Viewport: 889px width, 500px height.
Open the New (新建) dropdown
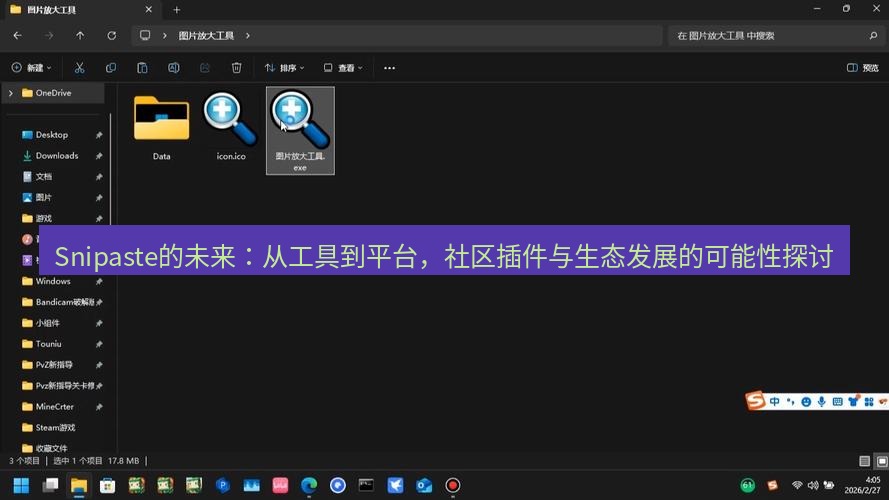click(31, 68)
